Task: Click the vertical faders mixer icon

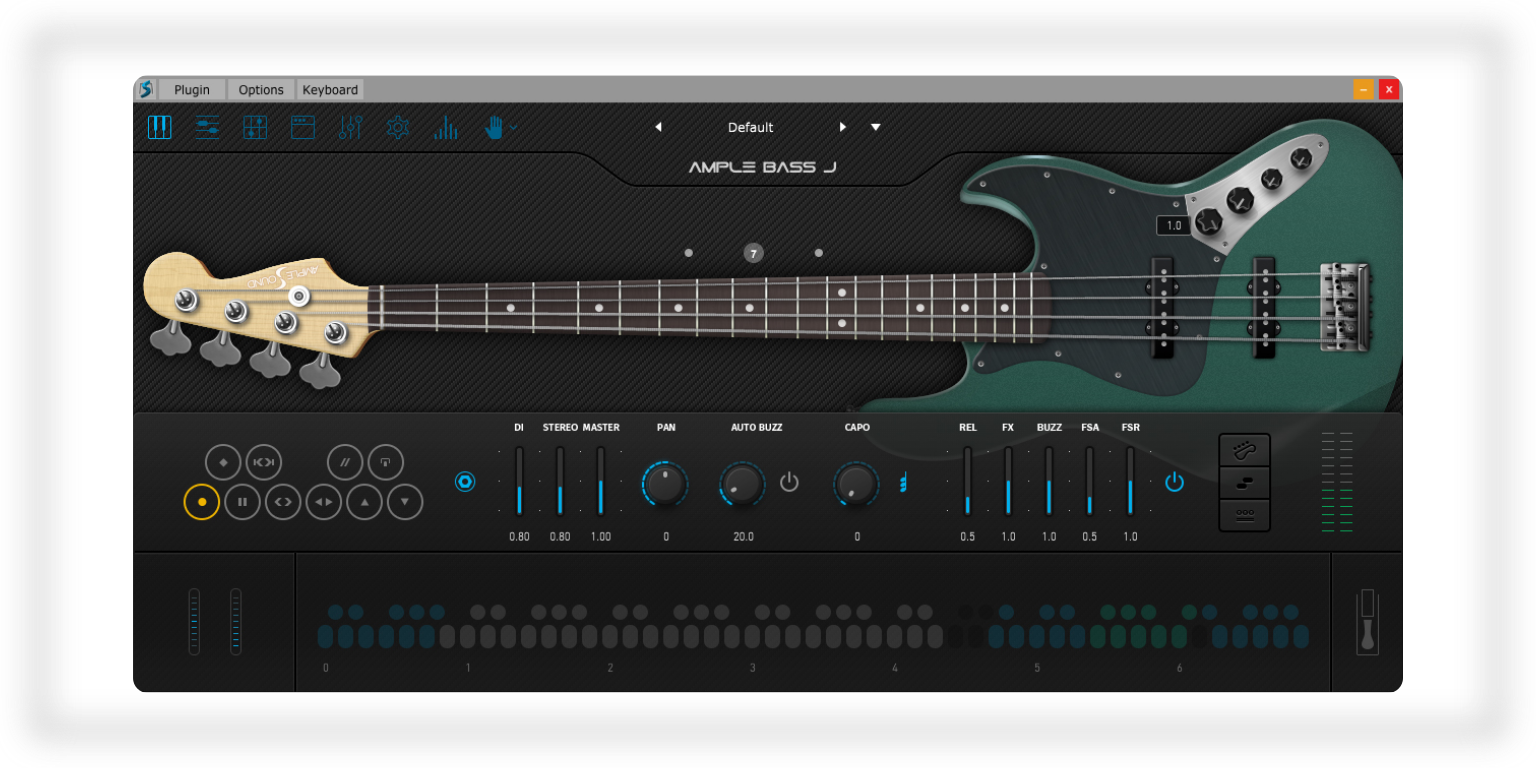Action: pyautogui.click(x=350, y=127)
